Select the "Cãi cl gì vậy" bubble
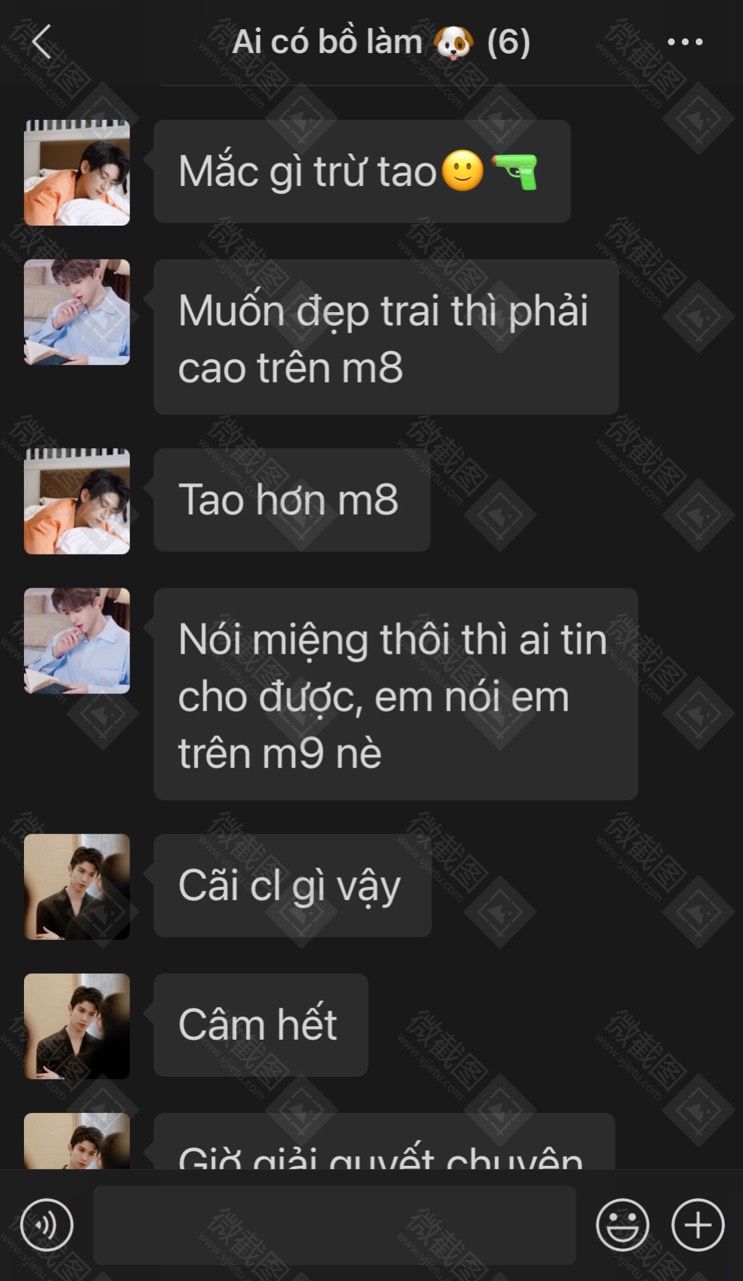Image resolution: width=743 pixels, height=1281 pixels. tap(293, 885)
